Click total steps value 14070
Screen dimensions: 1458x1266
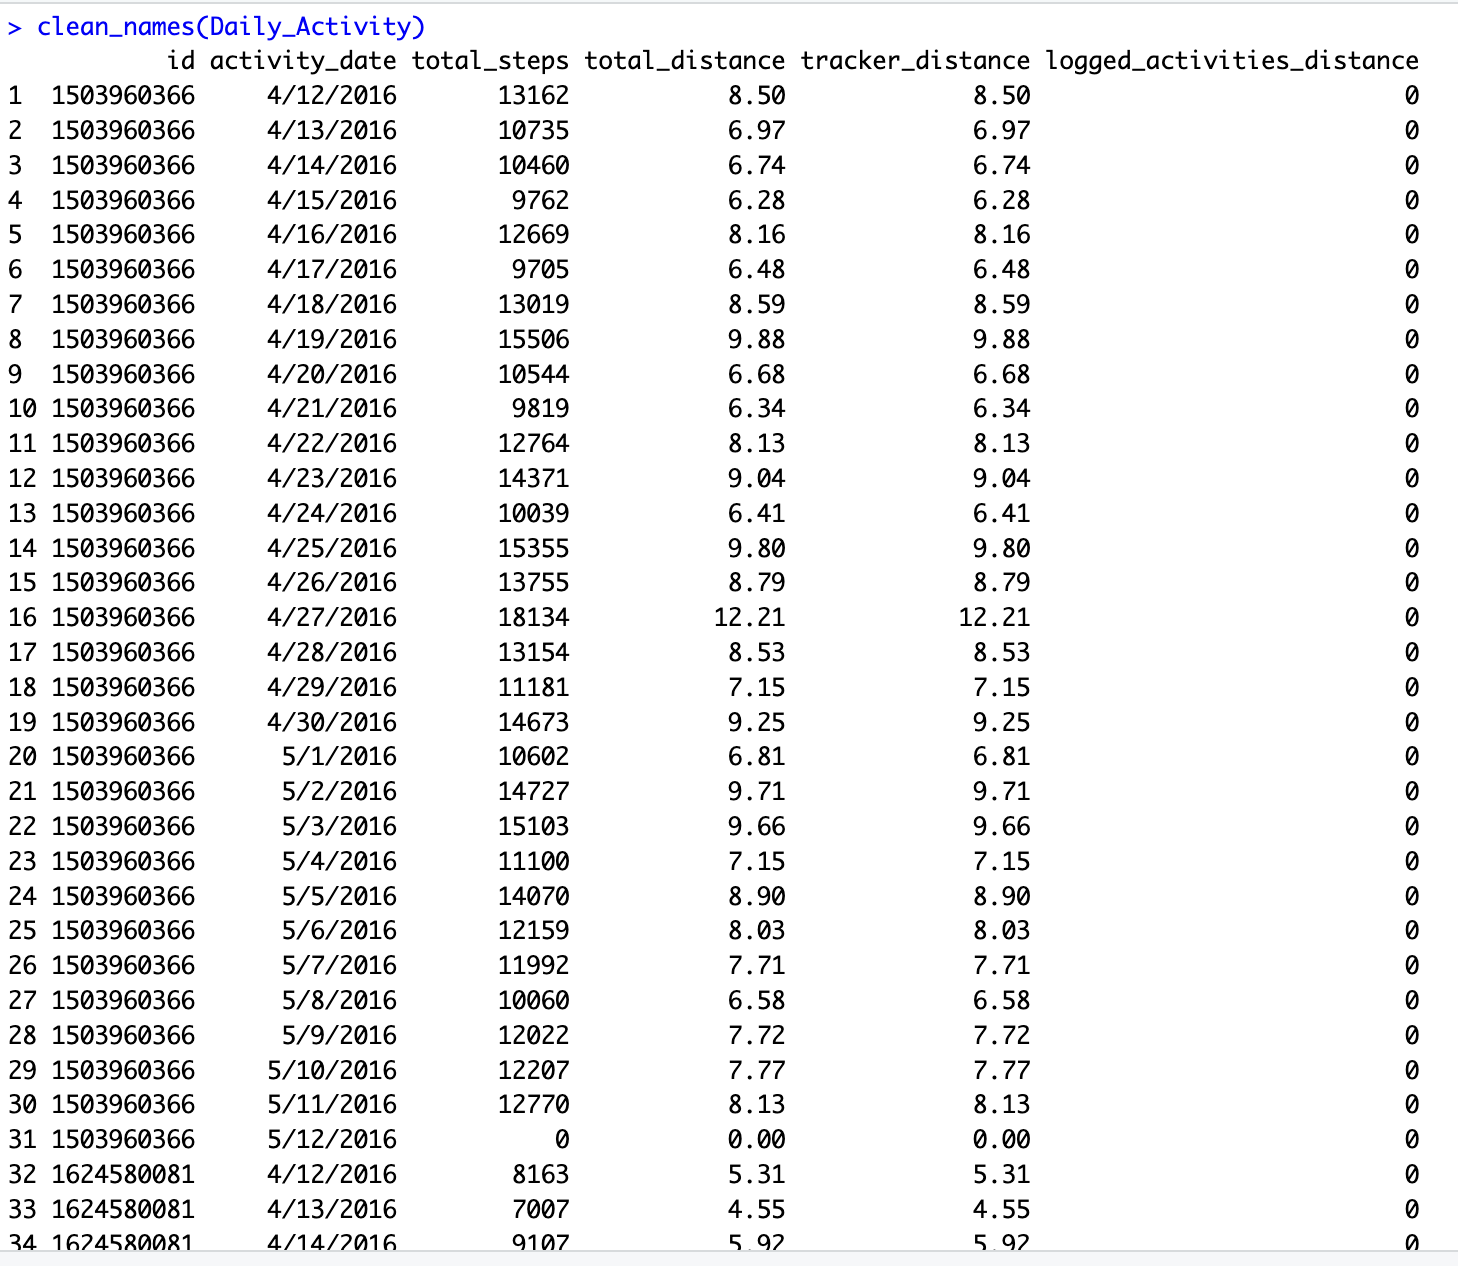534,896
